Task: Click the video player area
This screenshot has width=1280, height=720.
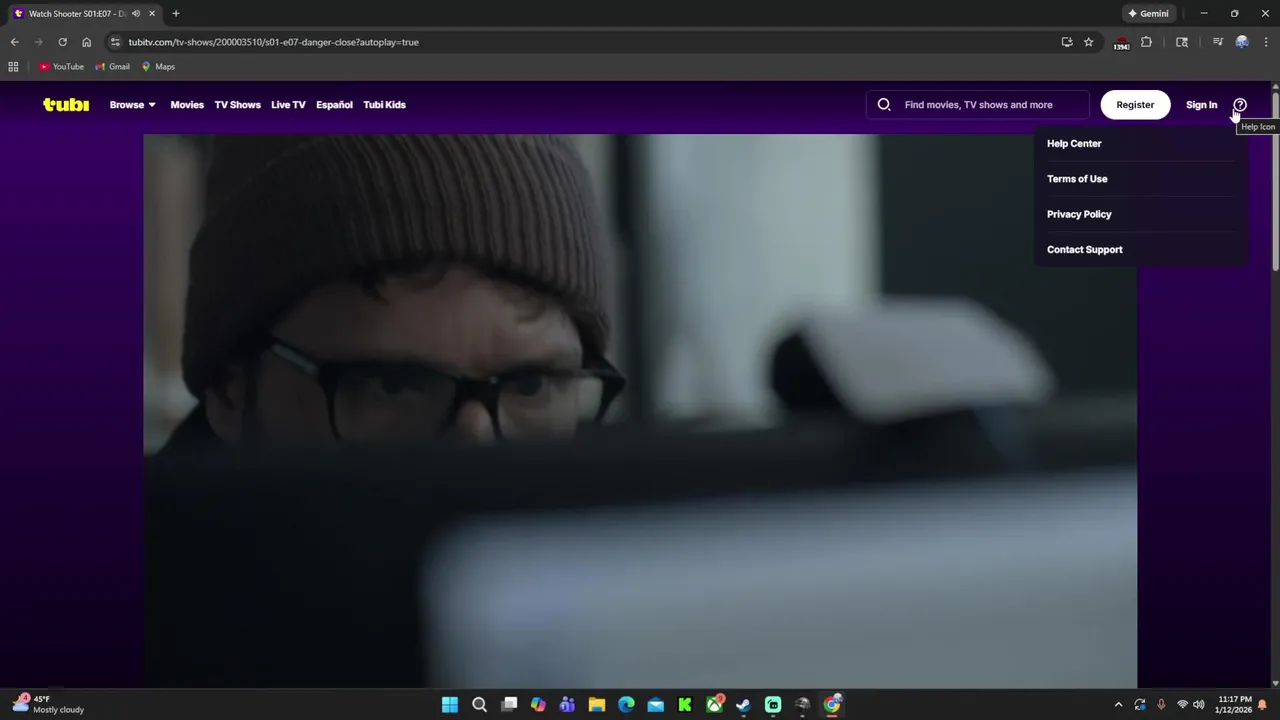Action: [x=640, y=411]
